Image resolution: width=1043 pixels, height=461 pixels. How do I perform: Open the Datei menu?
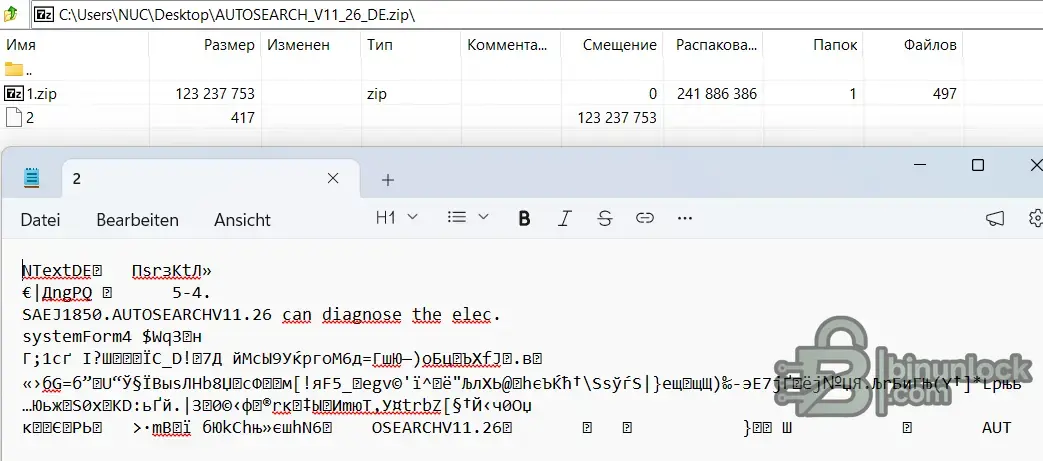(41, 220)
